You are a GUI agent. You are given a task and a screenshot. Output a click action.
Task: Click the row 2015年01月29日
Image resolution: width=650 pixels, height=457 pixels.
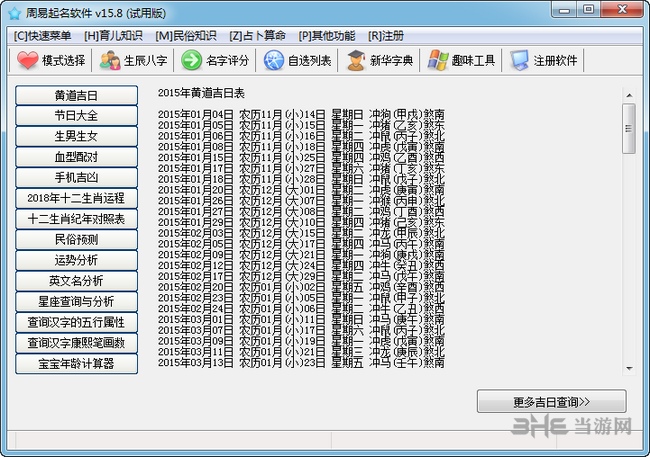coord(301,222)
